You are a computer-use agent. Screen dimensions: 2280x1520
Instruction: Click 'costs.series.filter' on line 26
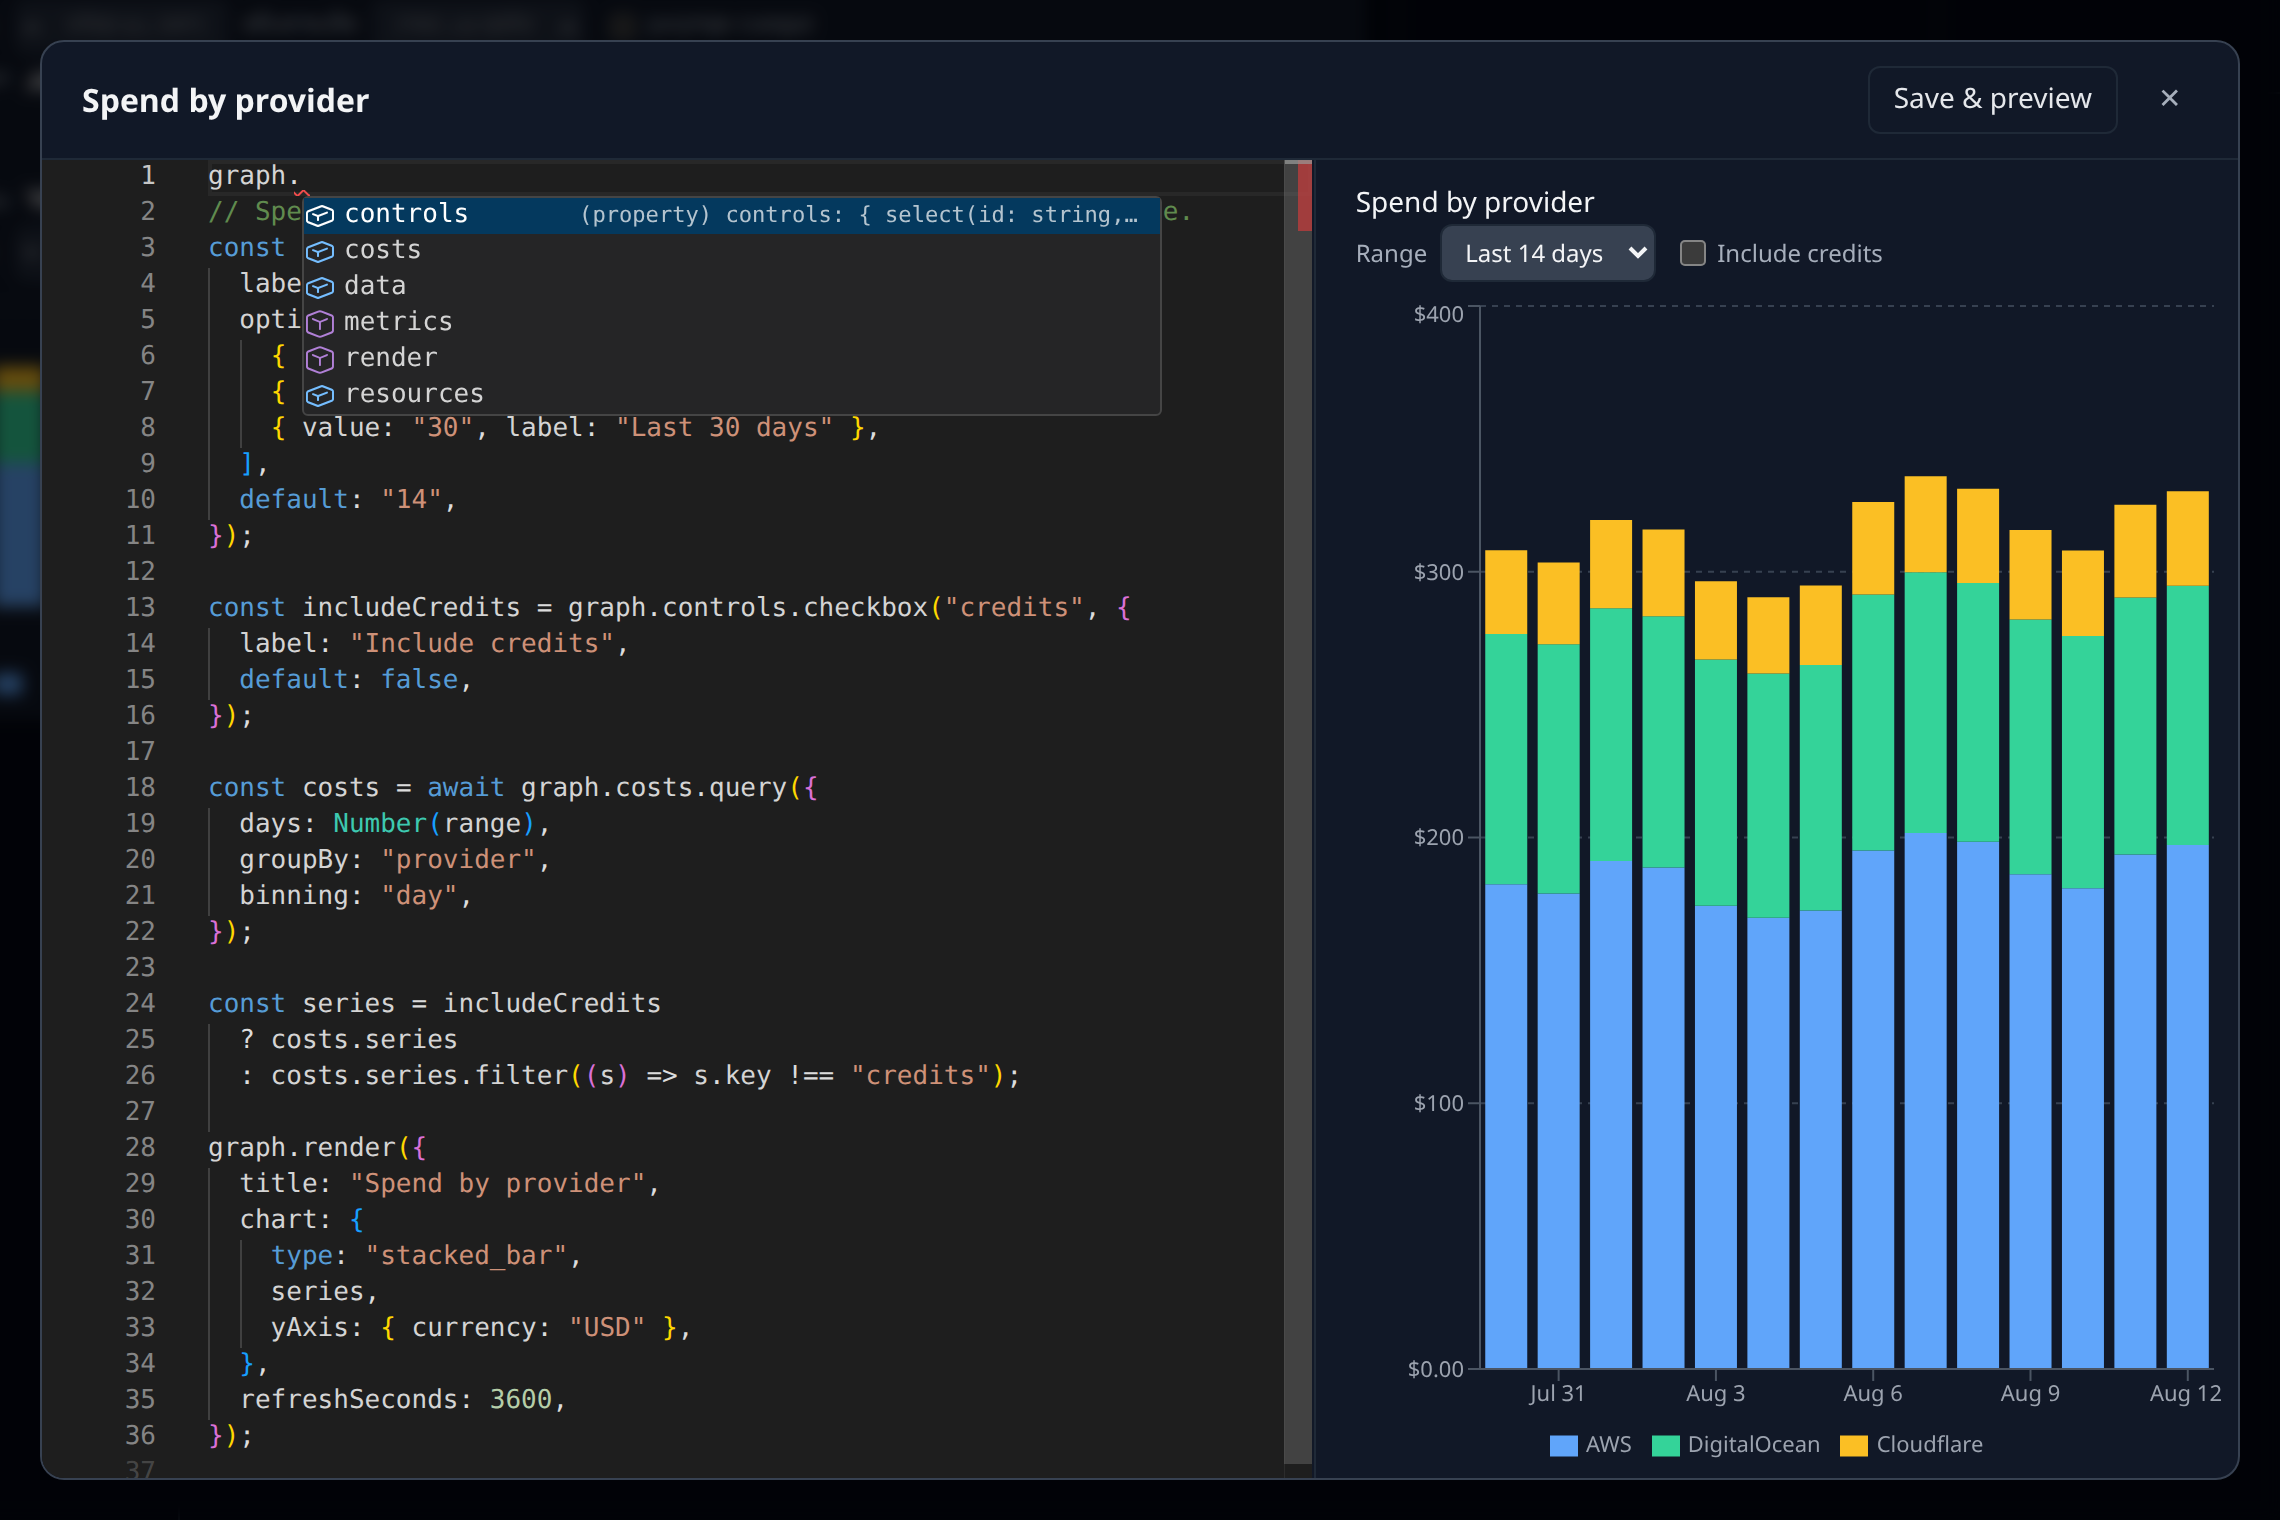coord(419,1076)
